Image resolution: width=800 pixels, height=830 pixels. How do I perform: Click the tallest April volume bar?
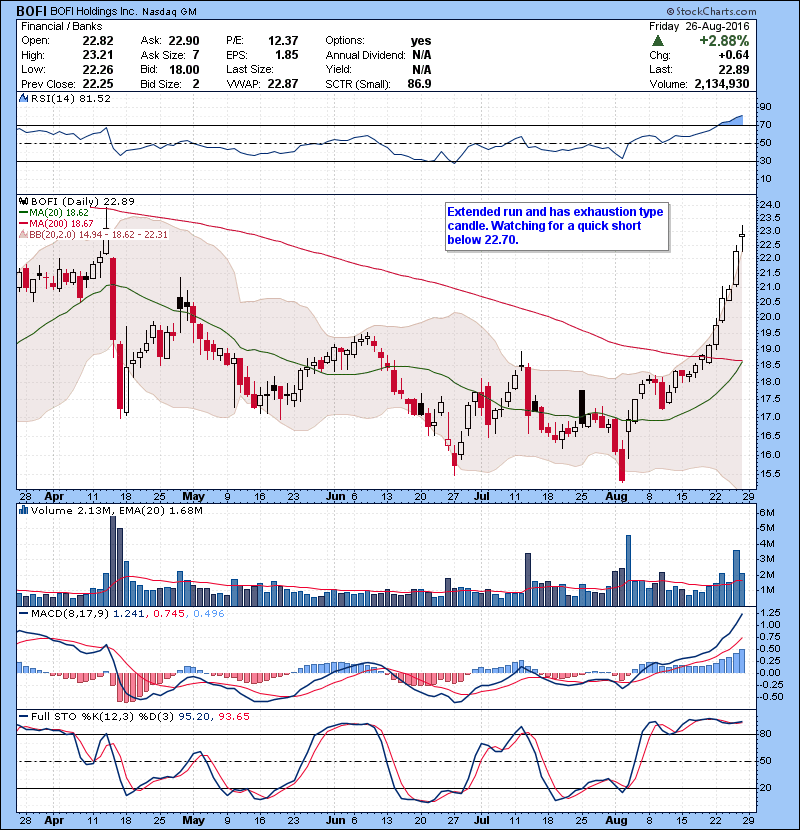coord(113,560)
